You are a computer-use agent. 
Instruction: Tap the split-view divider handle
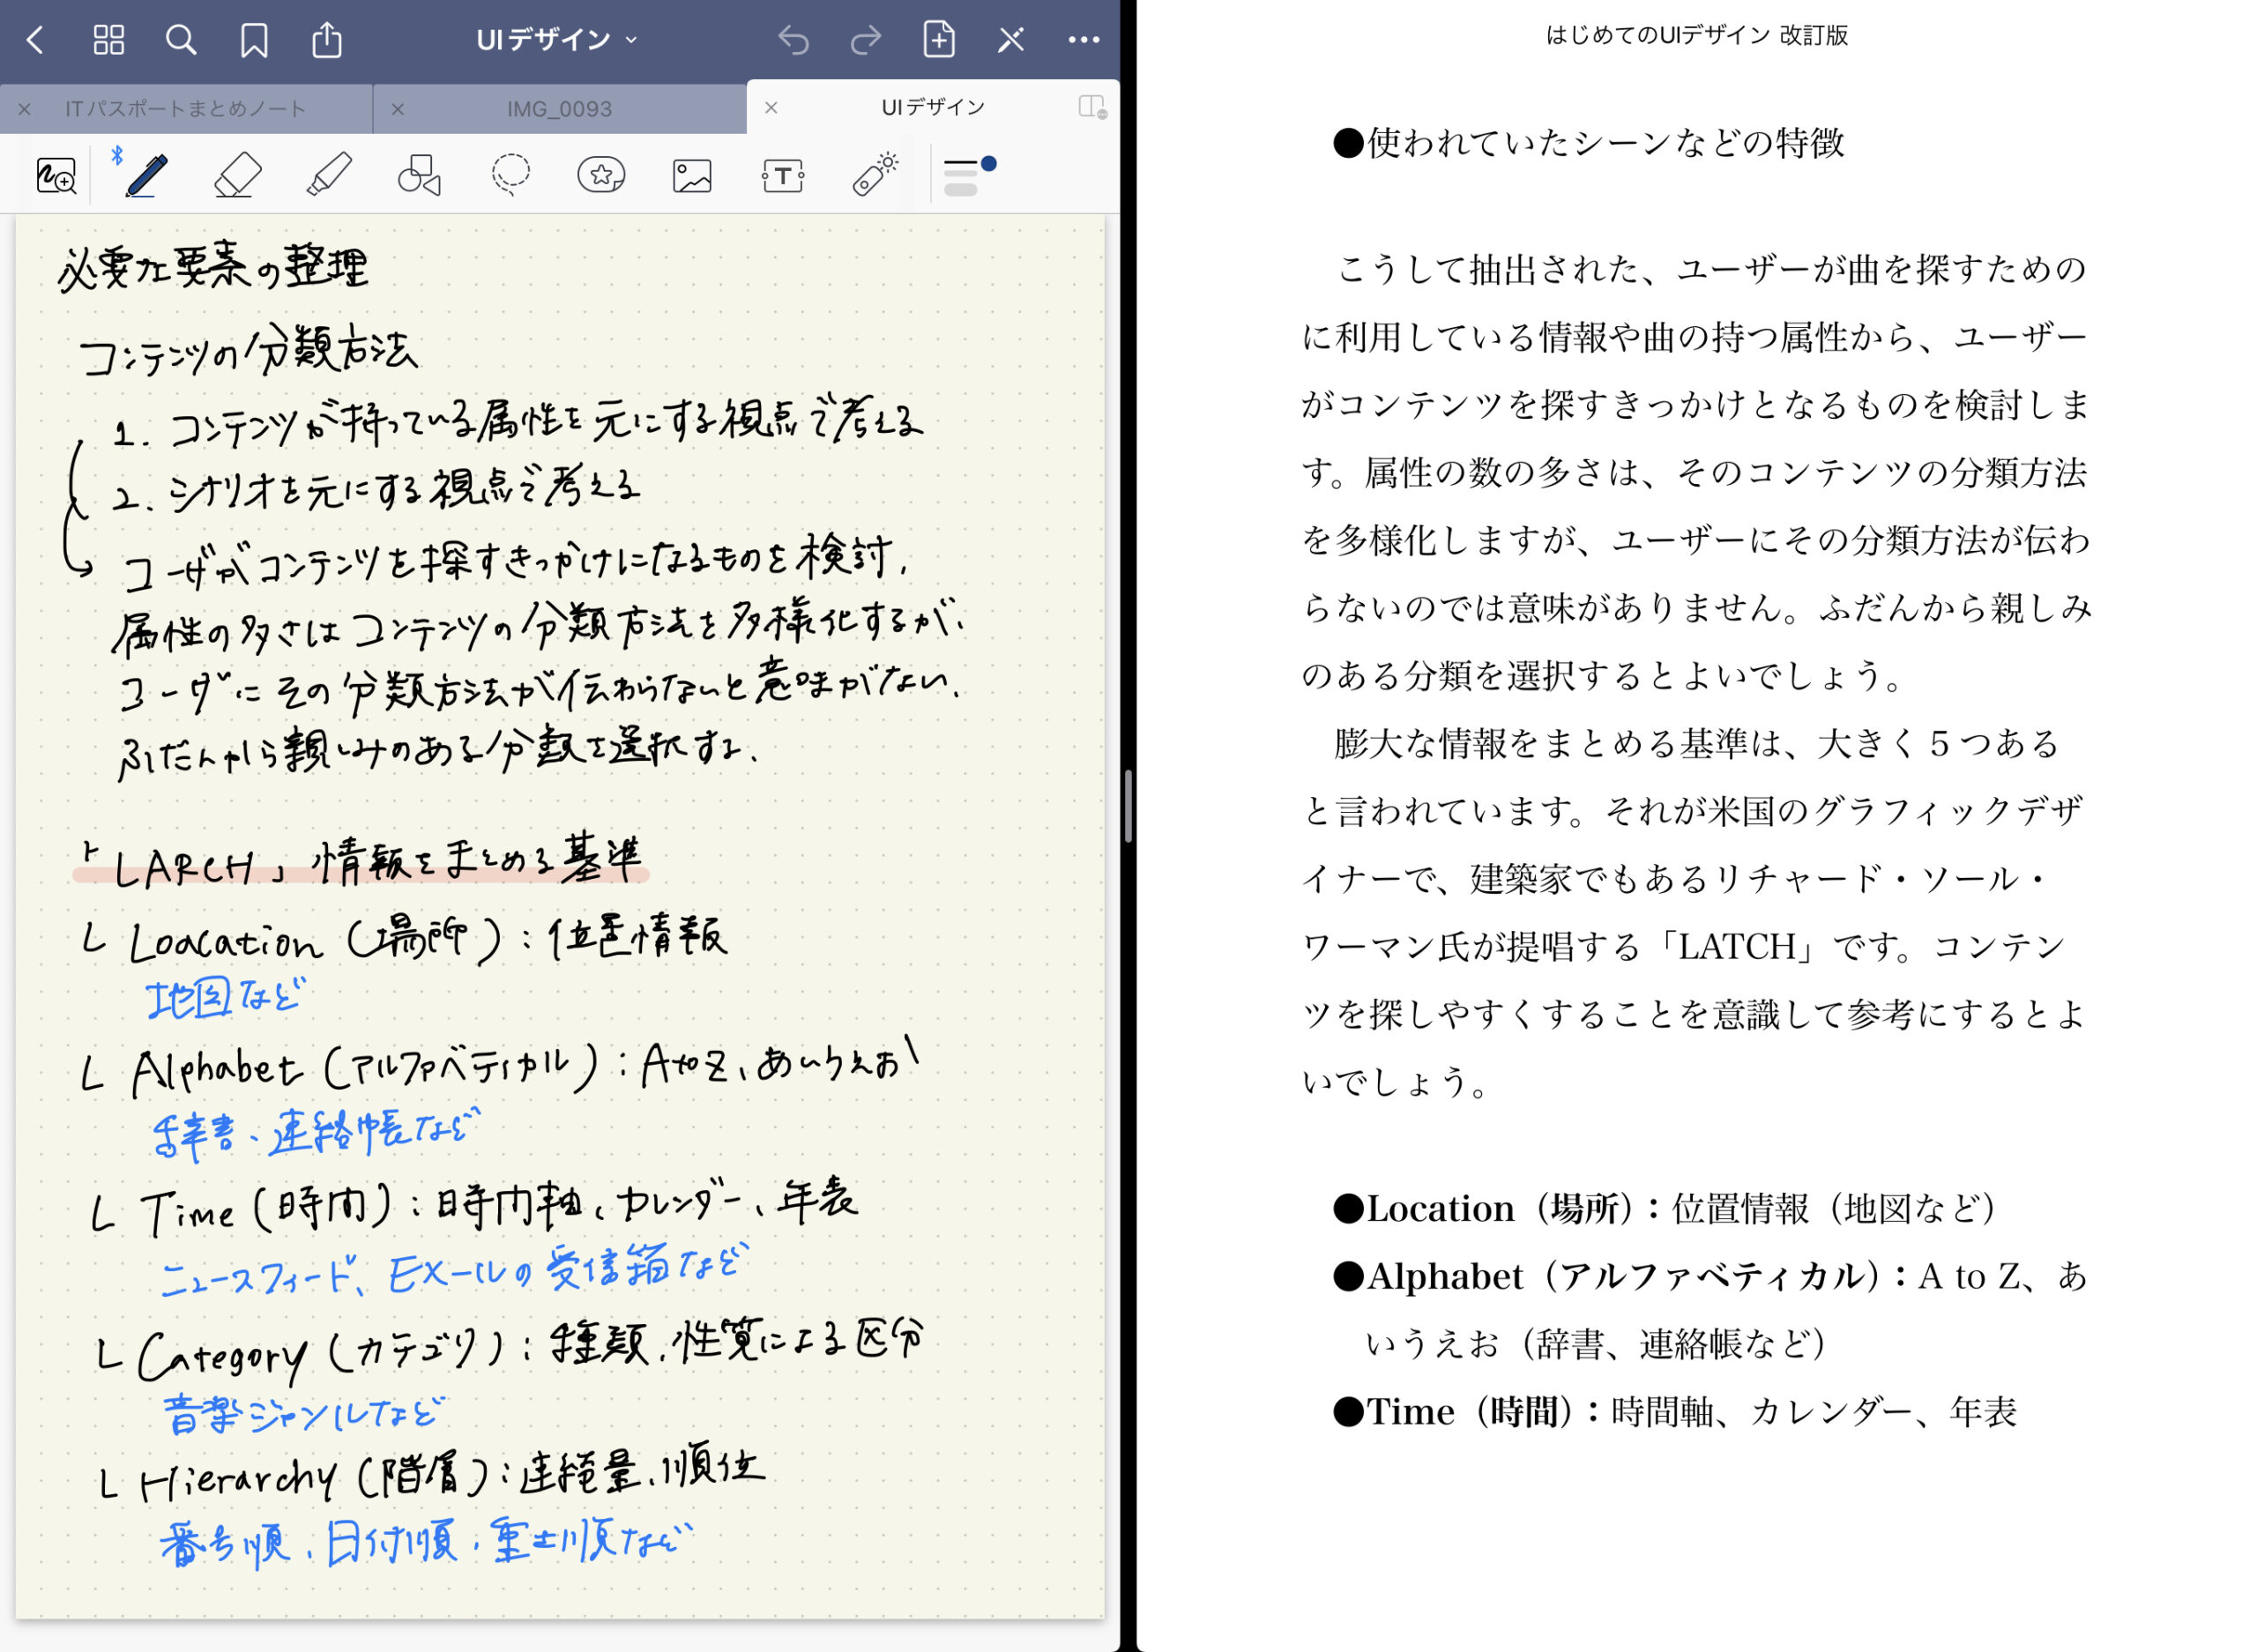[1128, 806]
